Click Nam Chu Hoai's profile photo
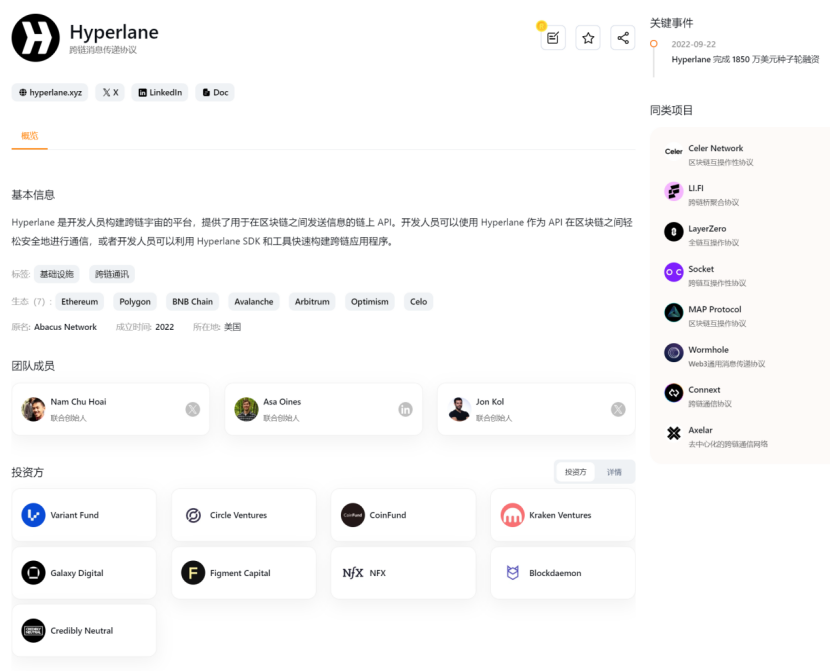 pyautogui.click(x=33, y=409)
